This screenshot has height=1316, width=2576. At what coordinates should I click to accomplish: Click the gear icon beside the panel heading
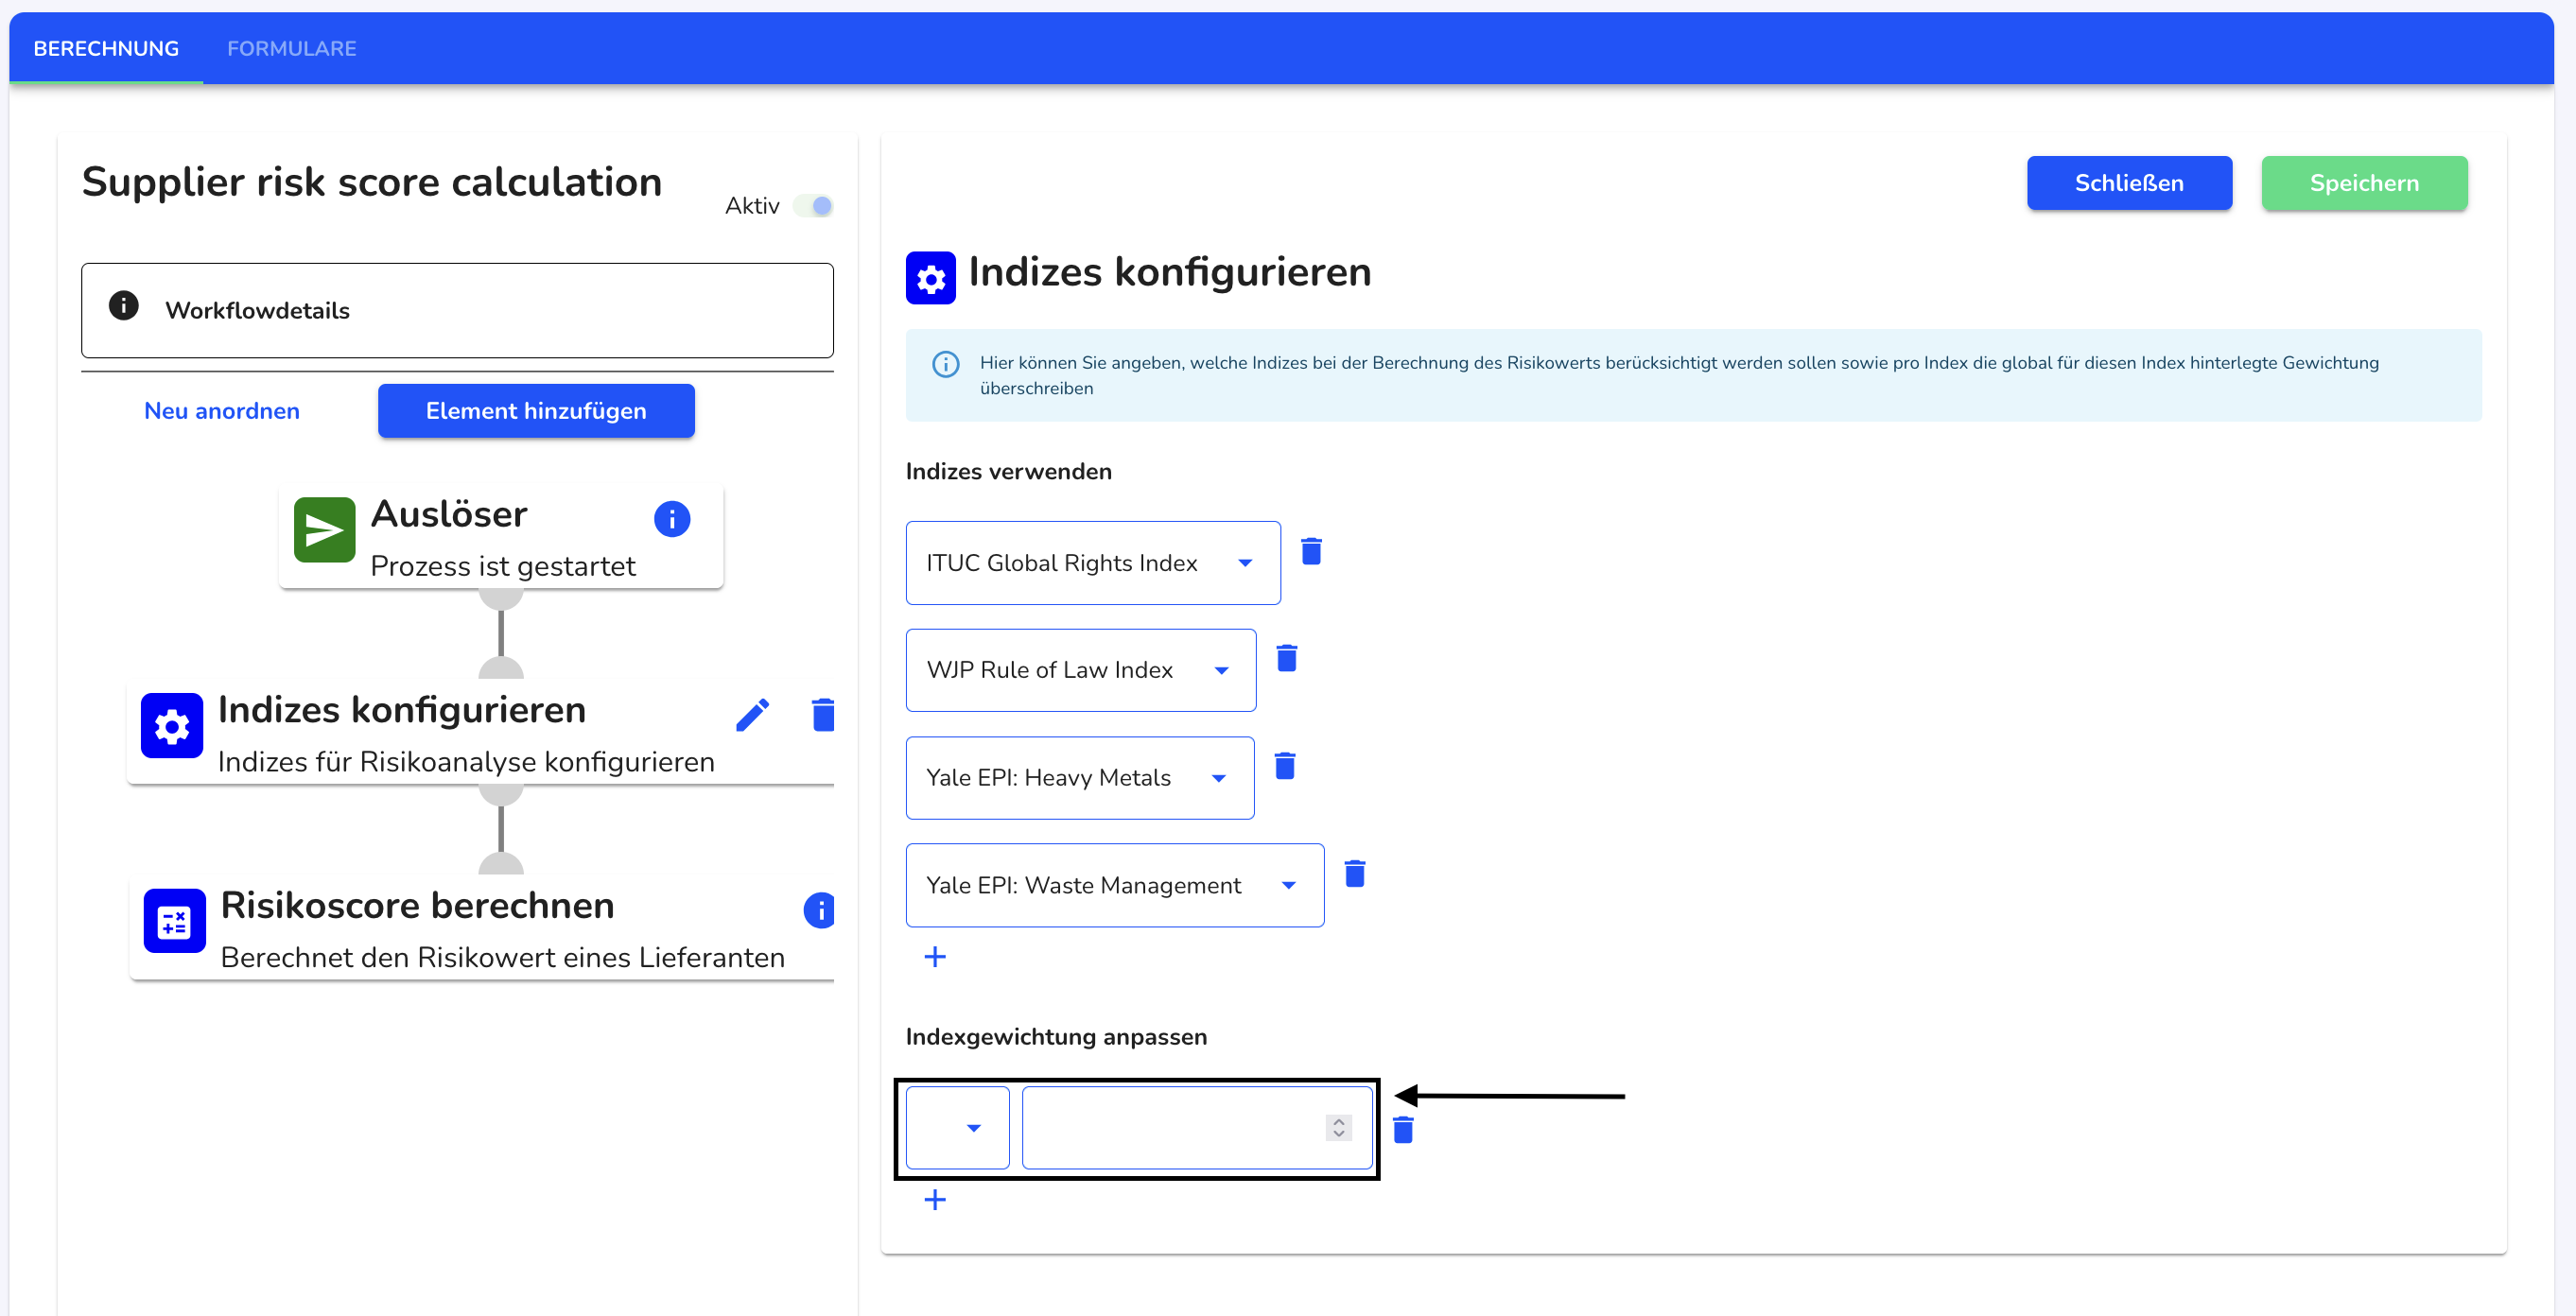click(x=930, y=278)
